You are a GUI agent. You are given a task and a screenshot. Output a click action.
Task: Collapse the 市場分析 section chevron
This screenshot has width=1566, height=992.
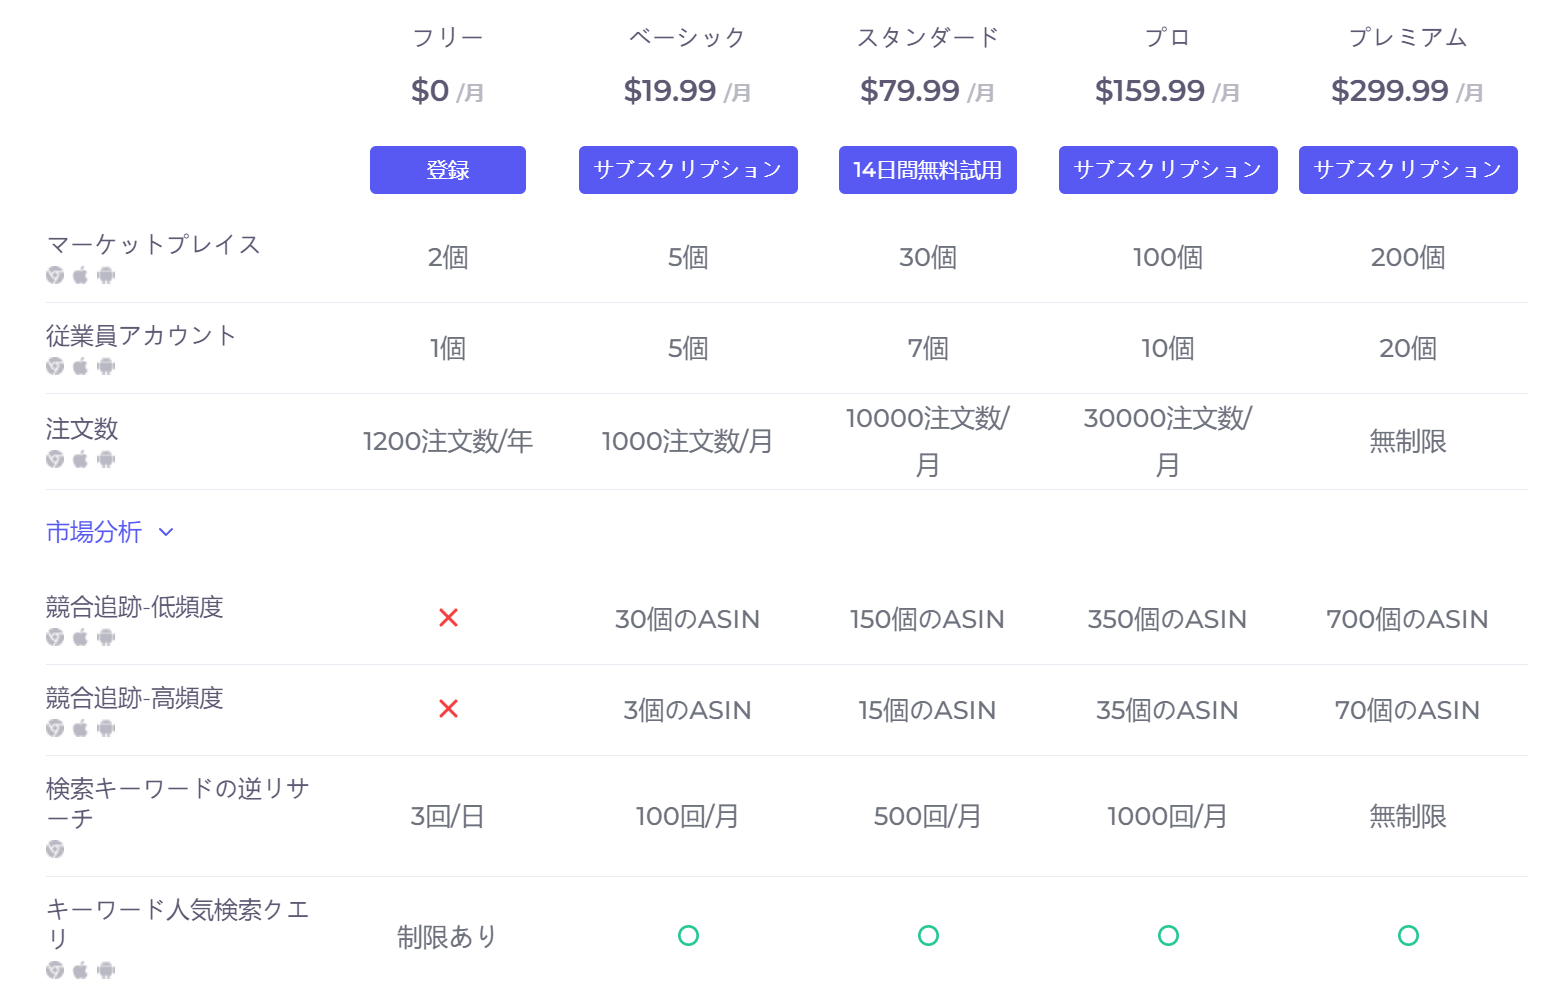click(166, 532)
